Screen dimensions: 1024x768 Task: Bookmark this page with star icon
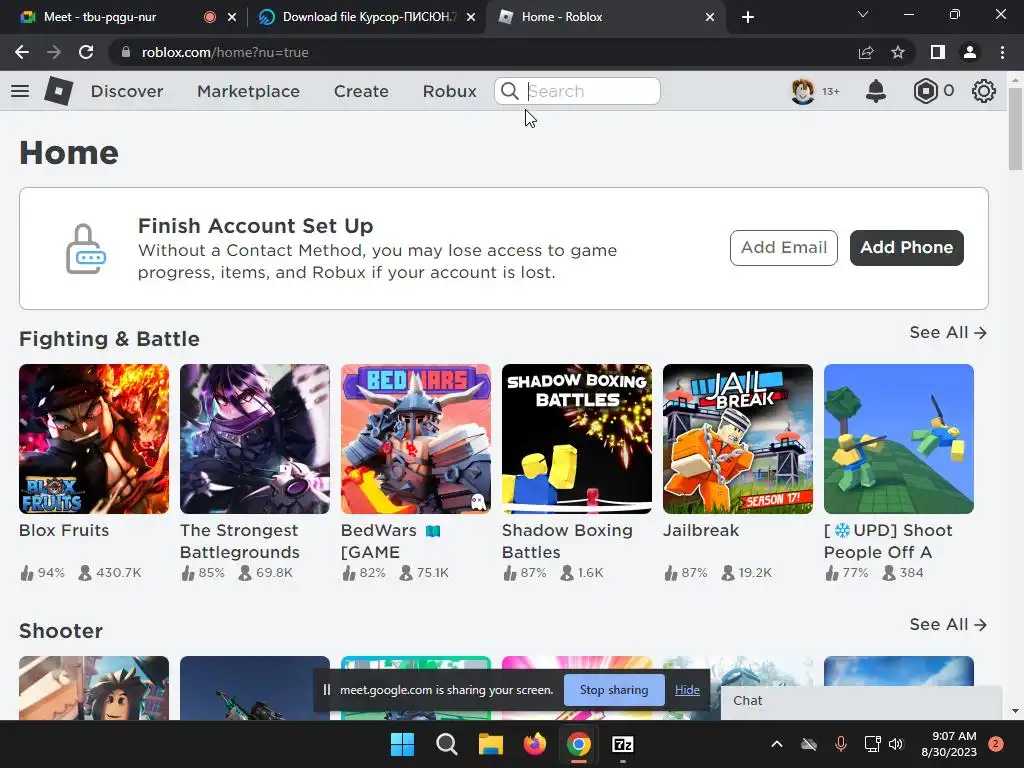coord(898,52)
